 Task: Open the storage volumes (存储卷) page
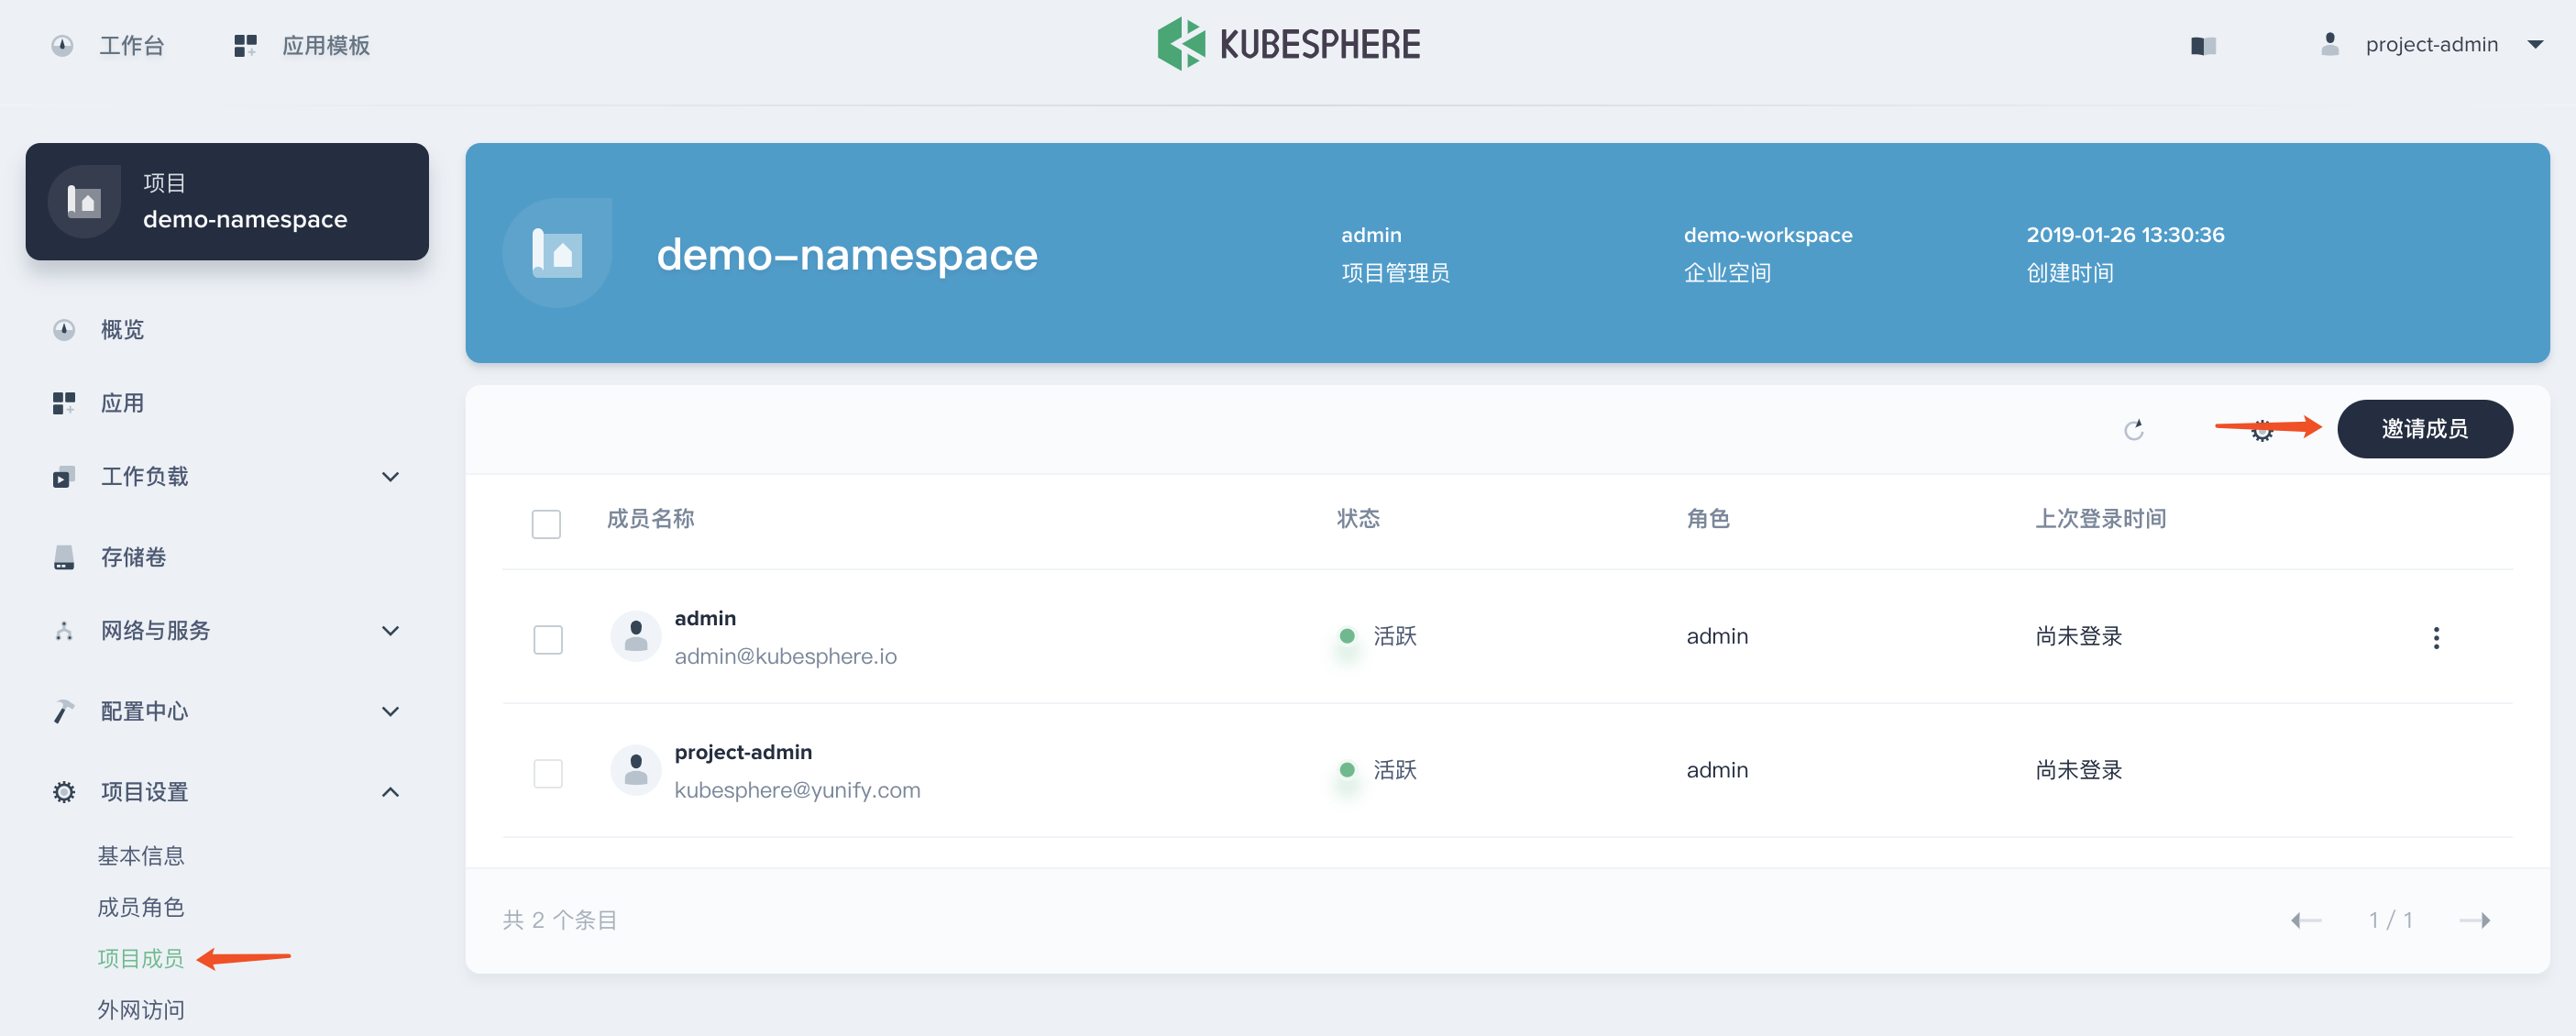[x=133, y=558]
